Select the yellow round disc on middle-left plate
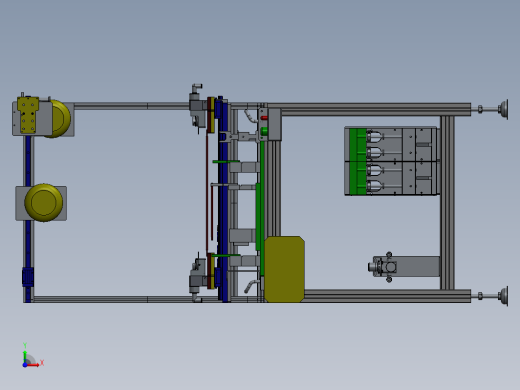 point(44,202)
